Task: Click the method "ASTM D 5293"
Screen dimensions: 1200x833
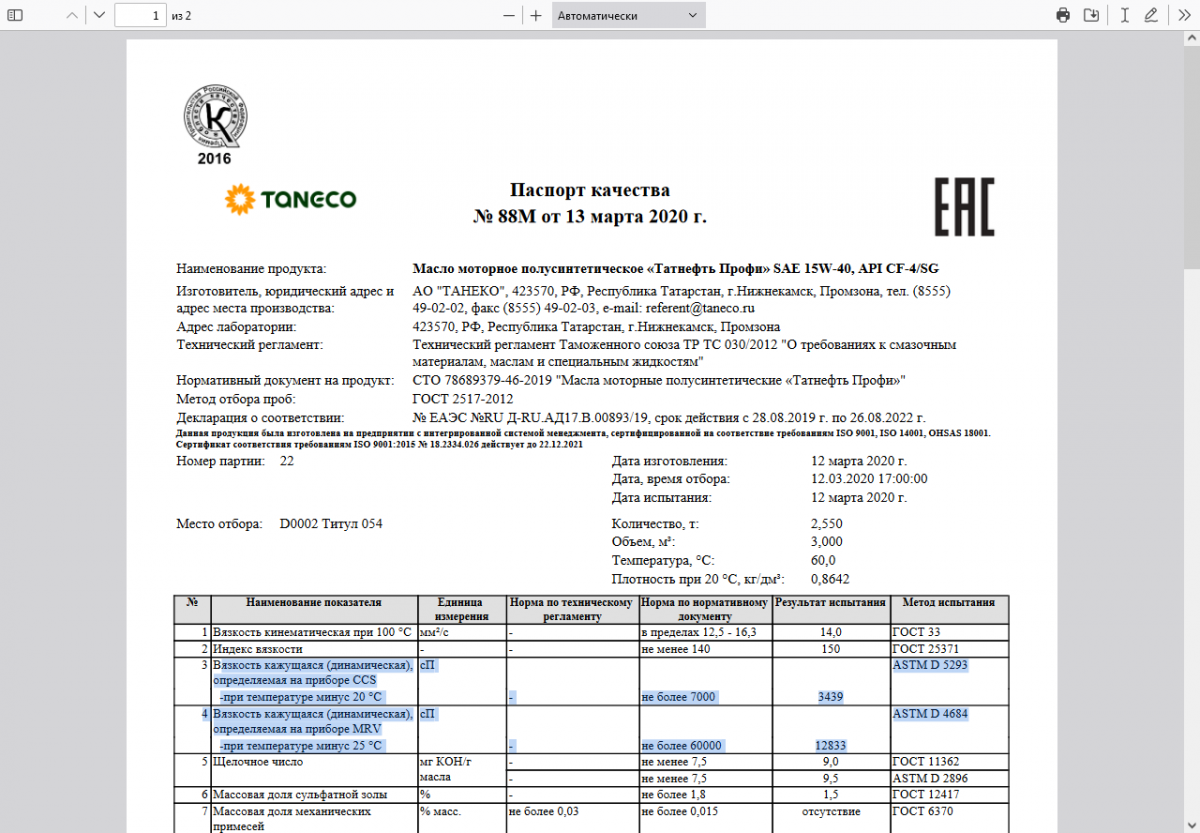Action: point(930,665)
